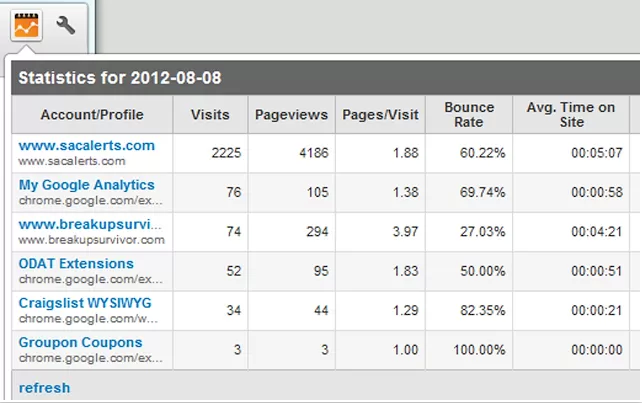Image resolution: width=642 pixels, height=403 pixels.
Task: Select the 1.00 pages/visit value
Action: [x=406, y=350]
